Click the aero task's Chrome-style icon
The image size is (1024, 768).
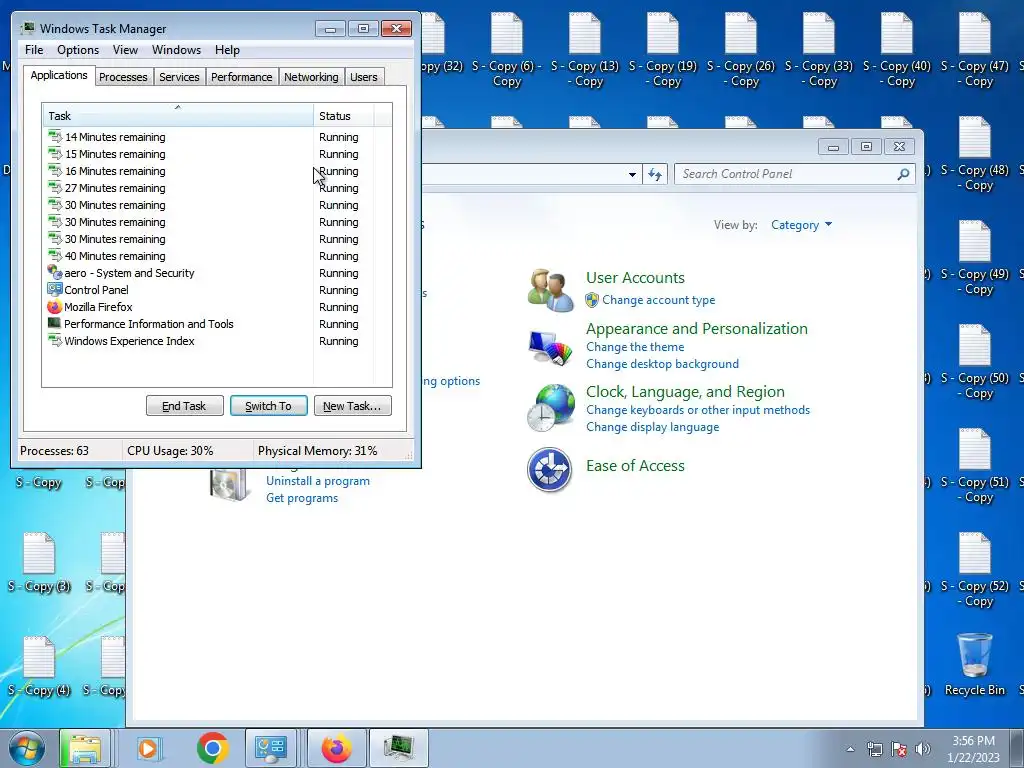[54, 272]
